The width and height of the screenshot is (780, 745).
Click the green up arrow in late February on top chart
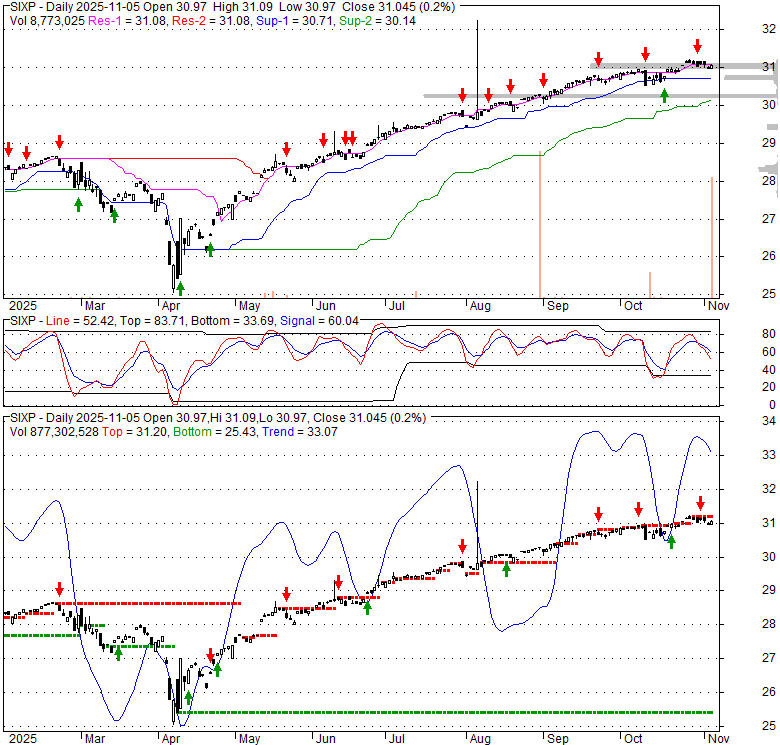click(78, 204)
